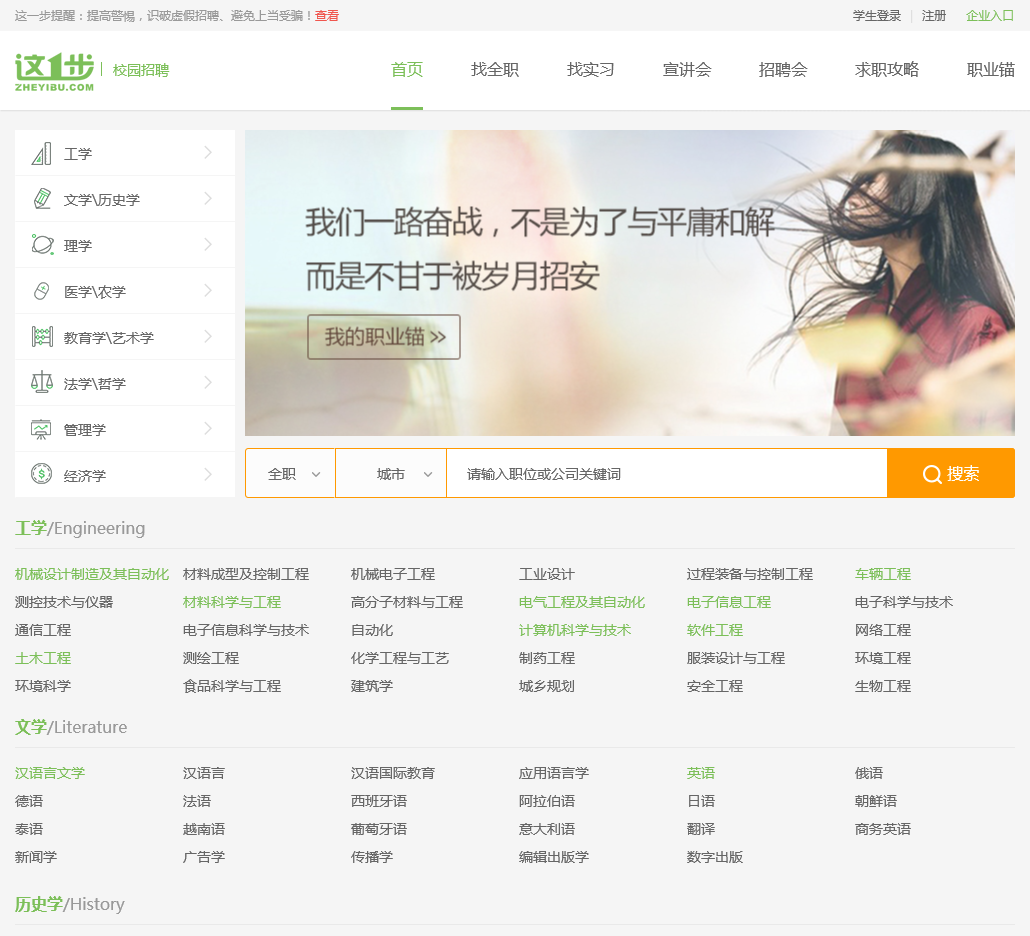Open 数字出版 major
The image size is (1030, 936).
(x=715, y=857)
